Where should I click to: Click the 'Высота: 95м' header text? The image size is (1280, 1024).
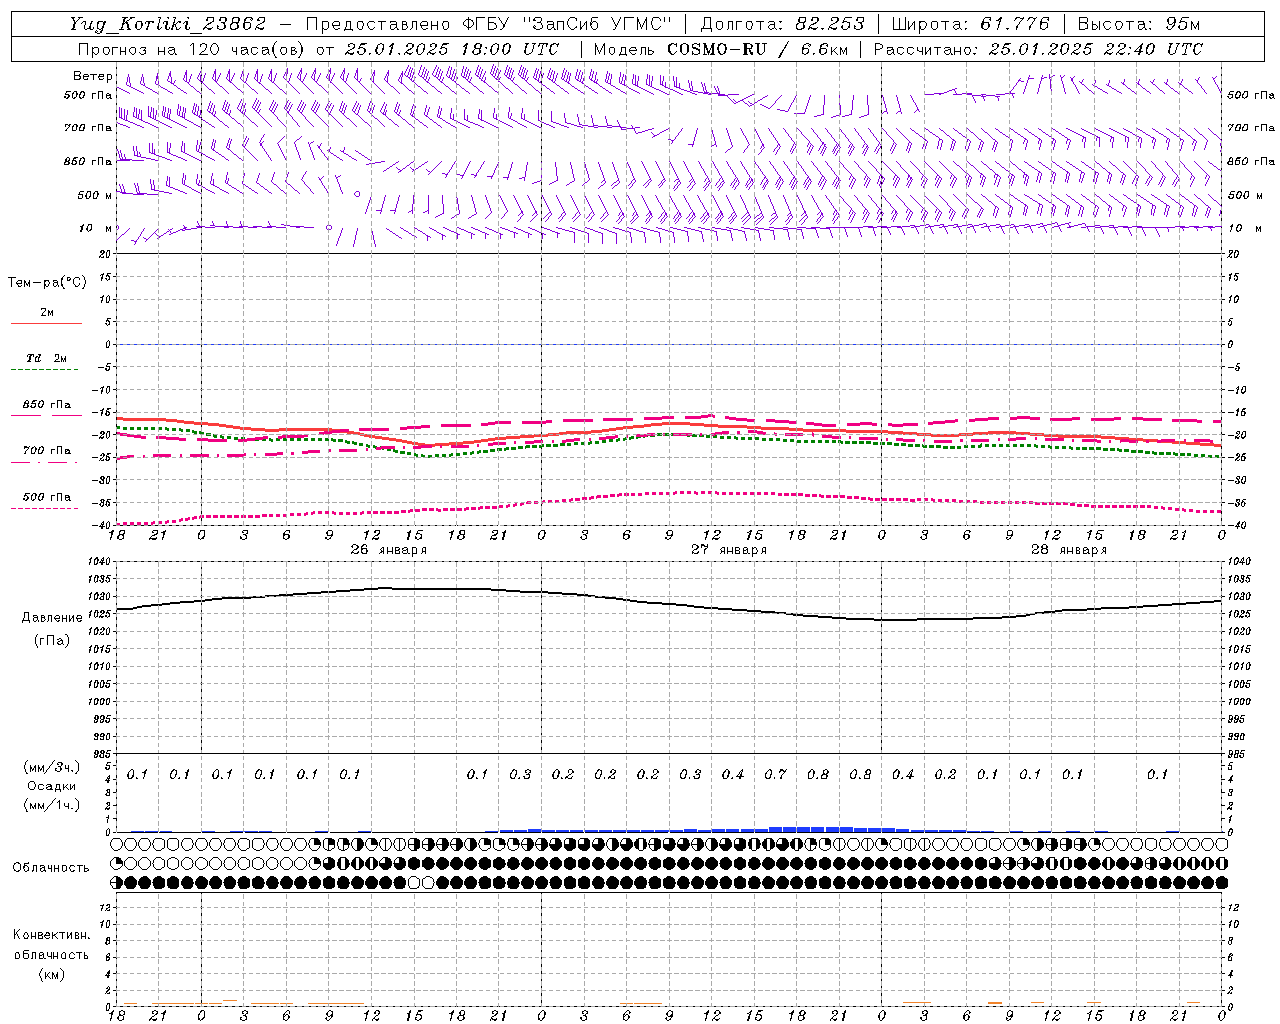coord(1138,24)
